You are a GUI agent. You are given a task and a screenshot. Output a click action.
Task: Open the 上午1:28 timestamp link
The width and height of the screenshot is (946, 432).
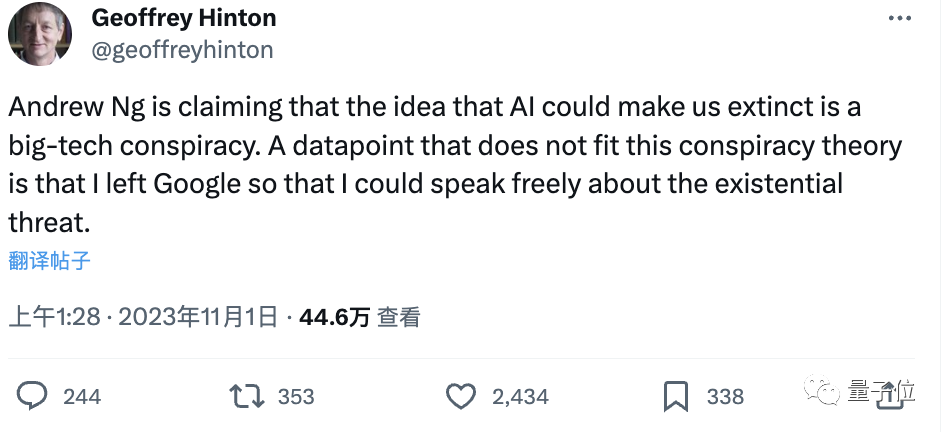point(54,318)
